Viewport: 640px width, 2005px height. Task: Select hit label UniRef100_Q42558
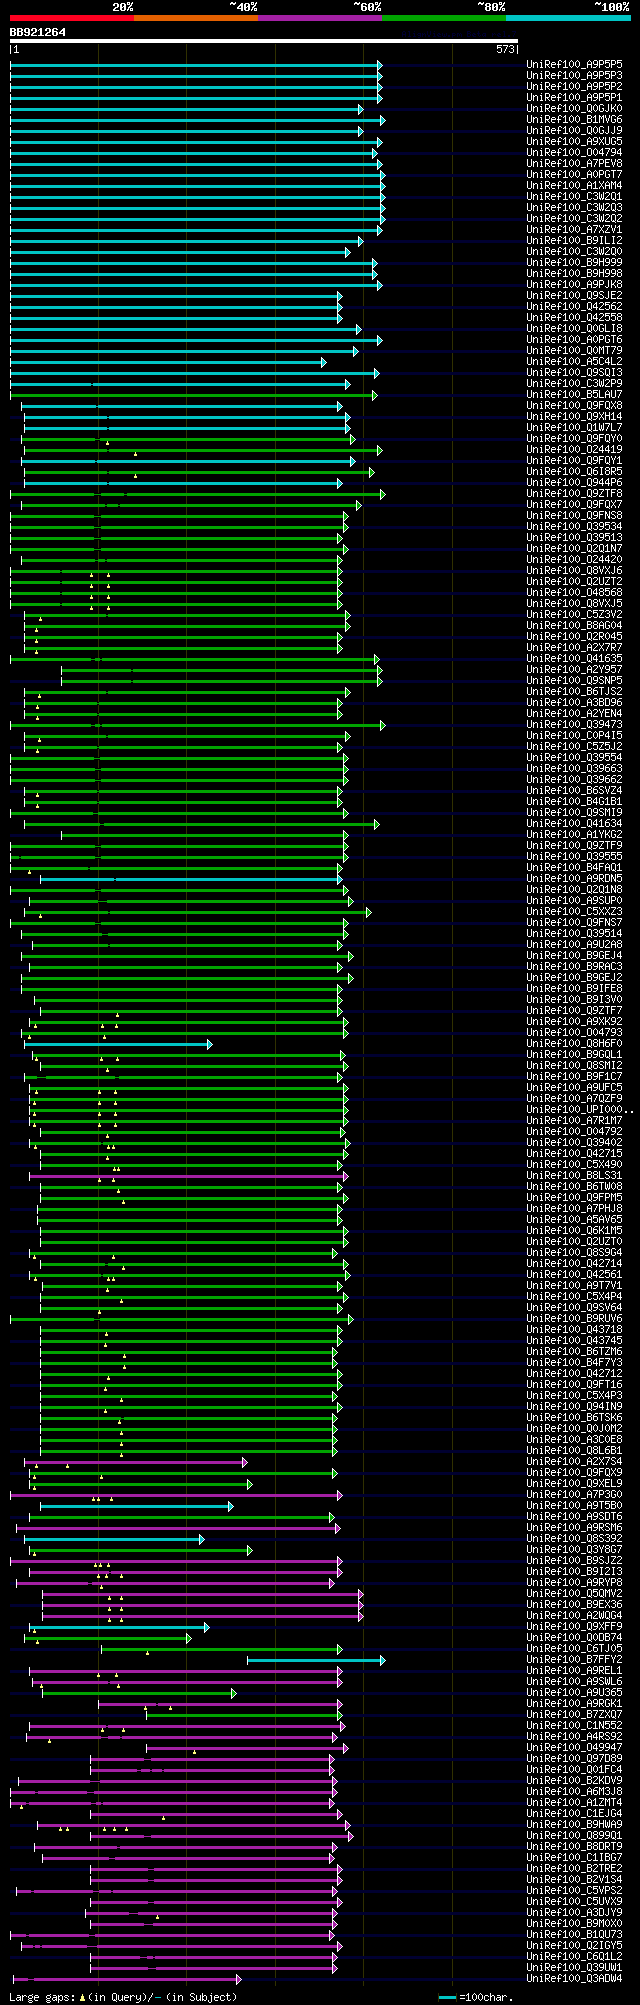(574, 317)
